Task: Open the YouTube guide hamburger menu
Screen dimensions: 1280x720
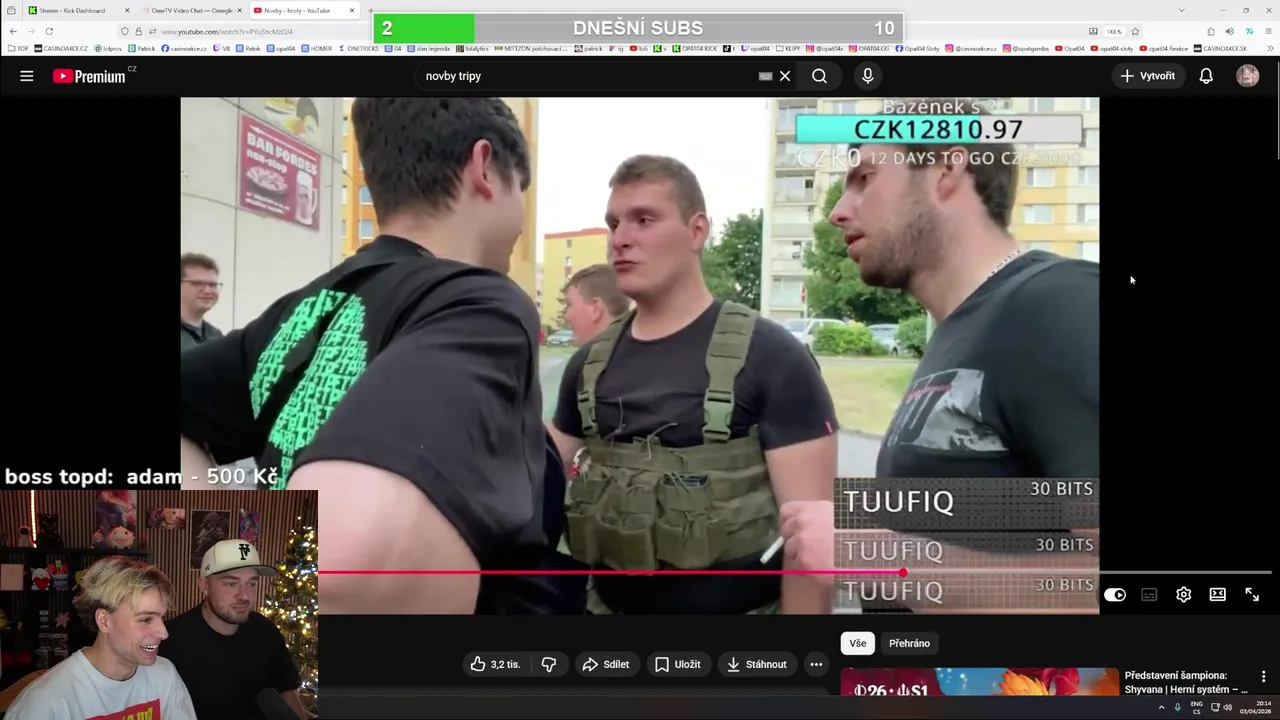Action: 27,76
